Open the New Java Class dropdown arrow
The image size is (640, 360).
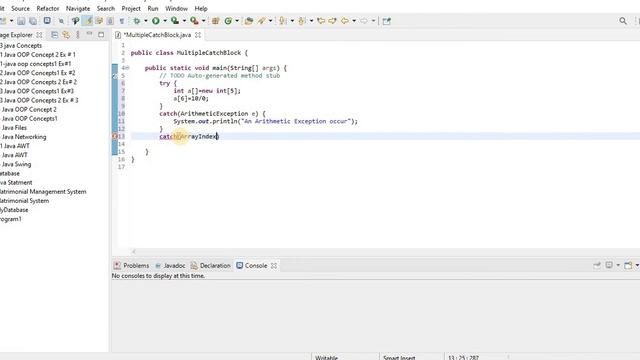coord(237,21)
